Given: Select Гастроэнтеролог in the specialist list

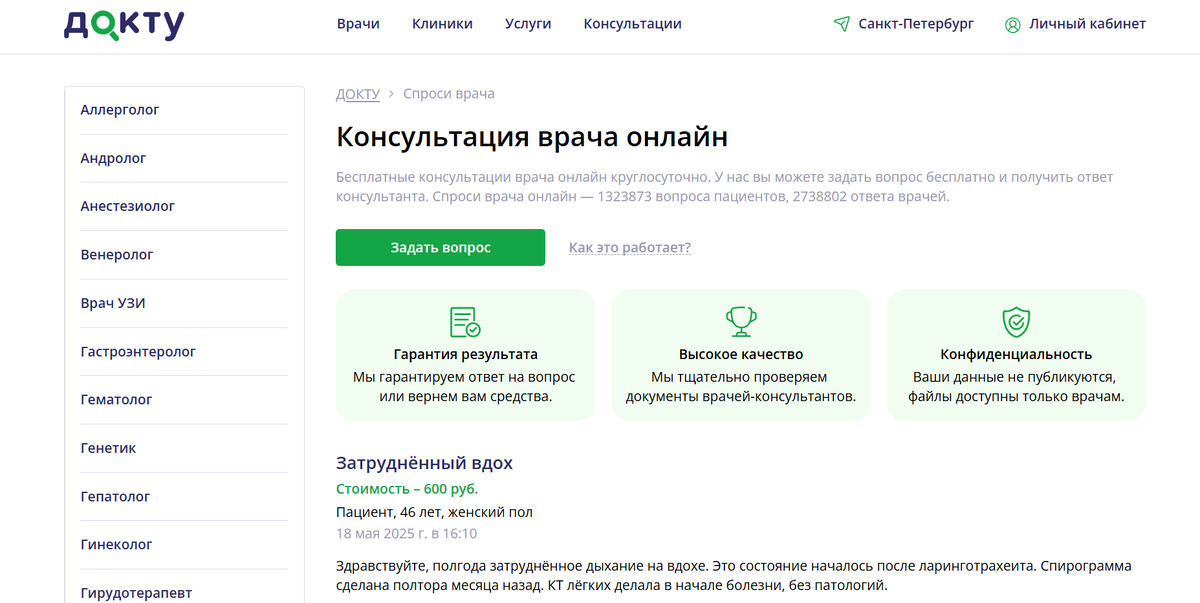Looking at the screenshot, I should click(x=138, y=352).
